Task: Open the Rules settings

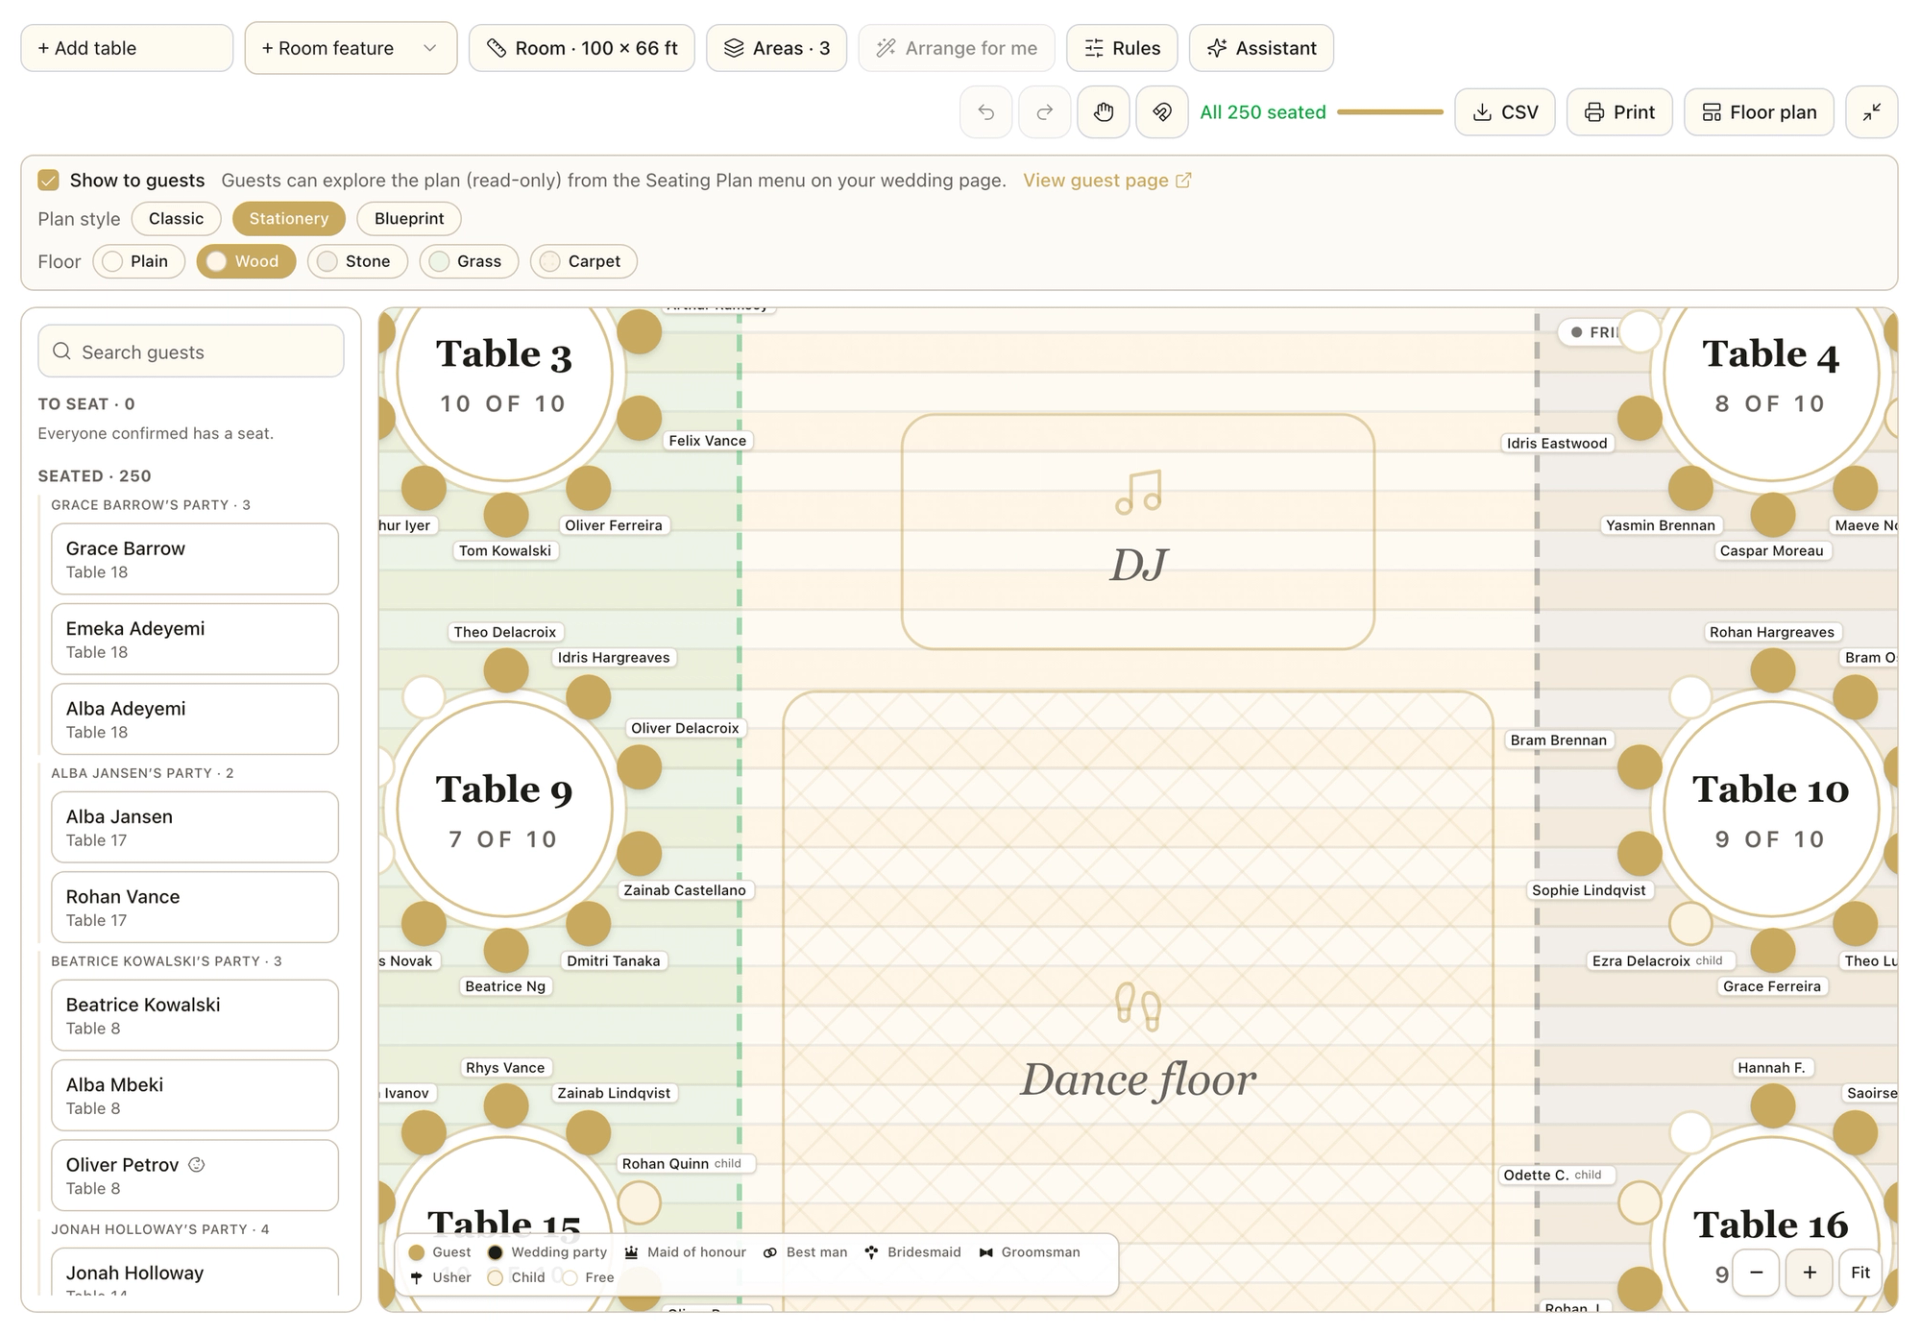Action: (x=1122, y=48)
